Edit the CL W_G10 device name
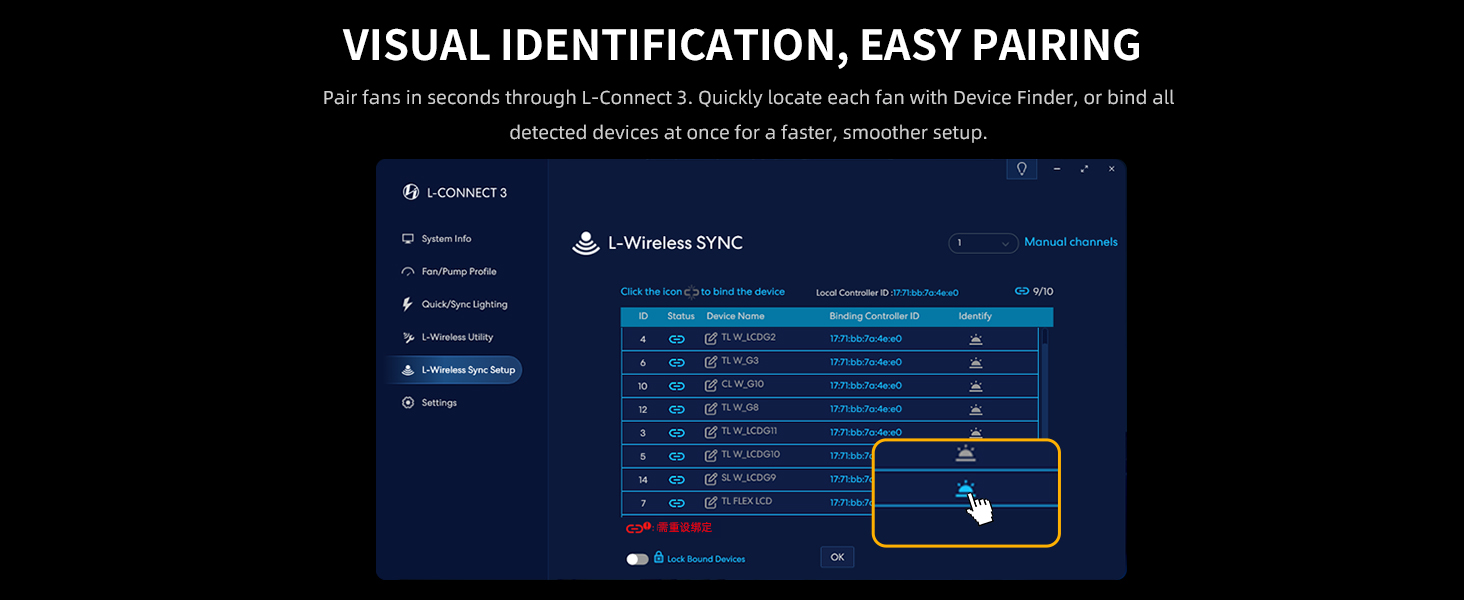1464x600 pixels. [711, 385]
